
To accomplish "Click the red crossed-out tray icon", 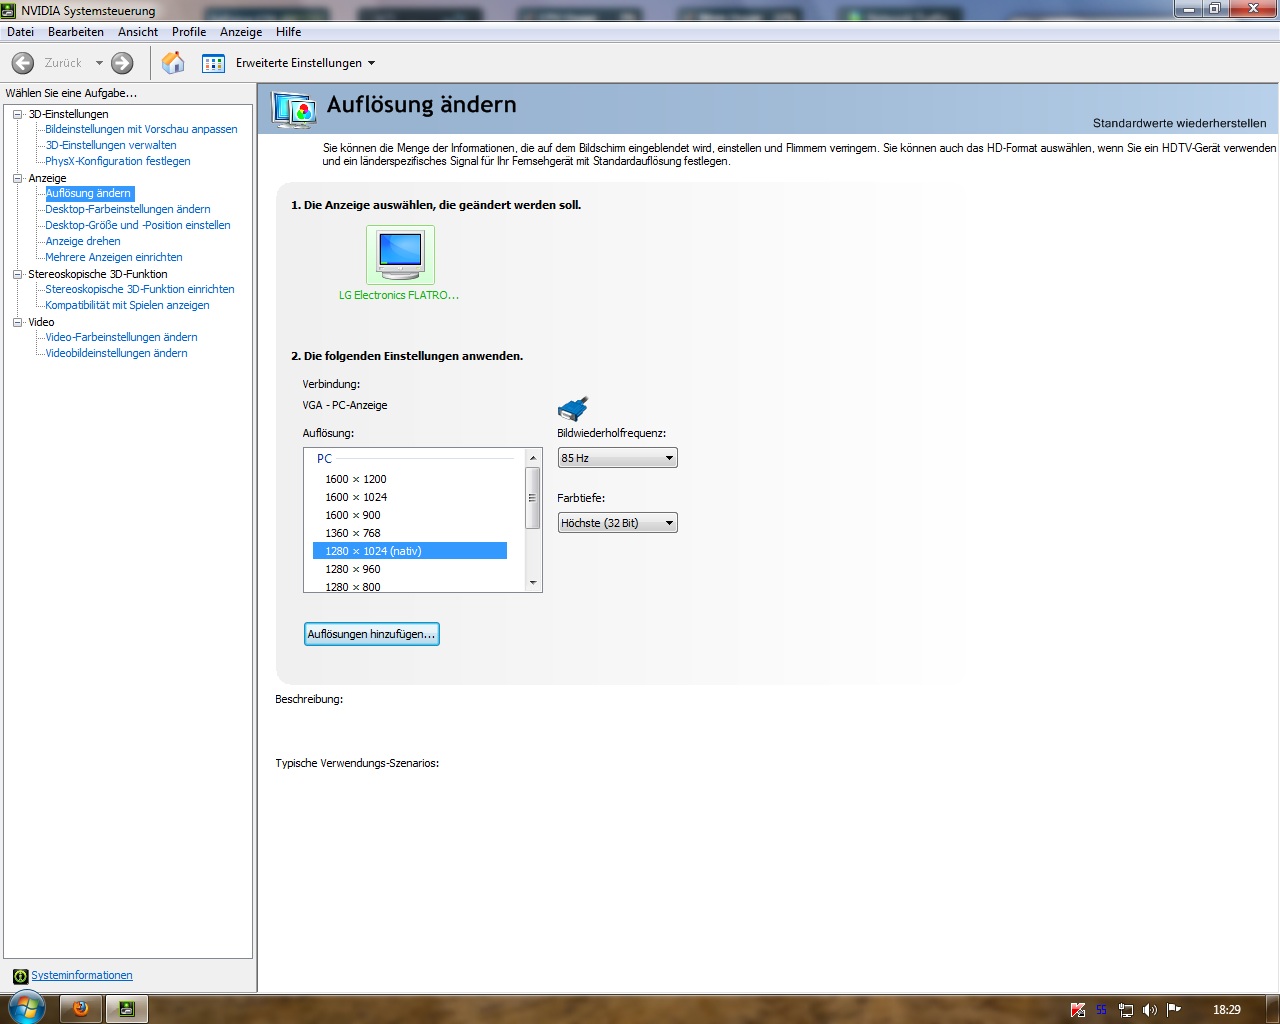I will coord(1078,1010).
